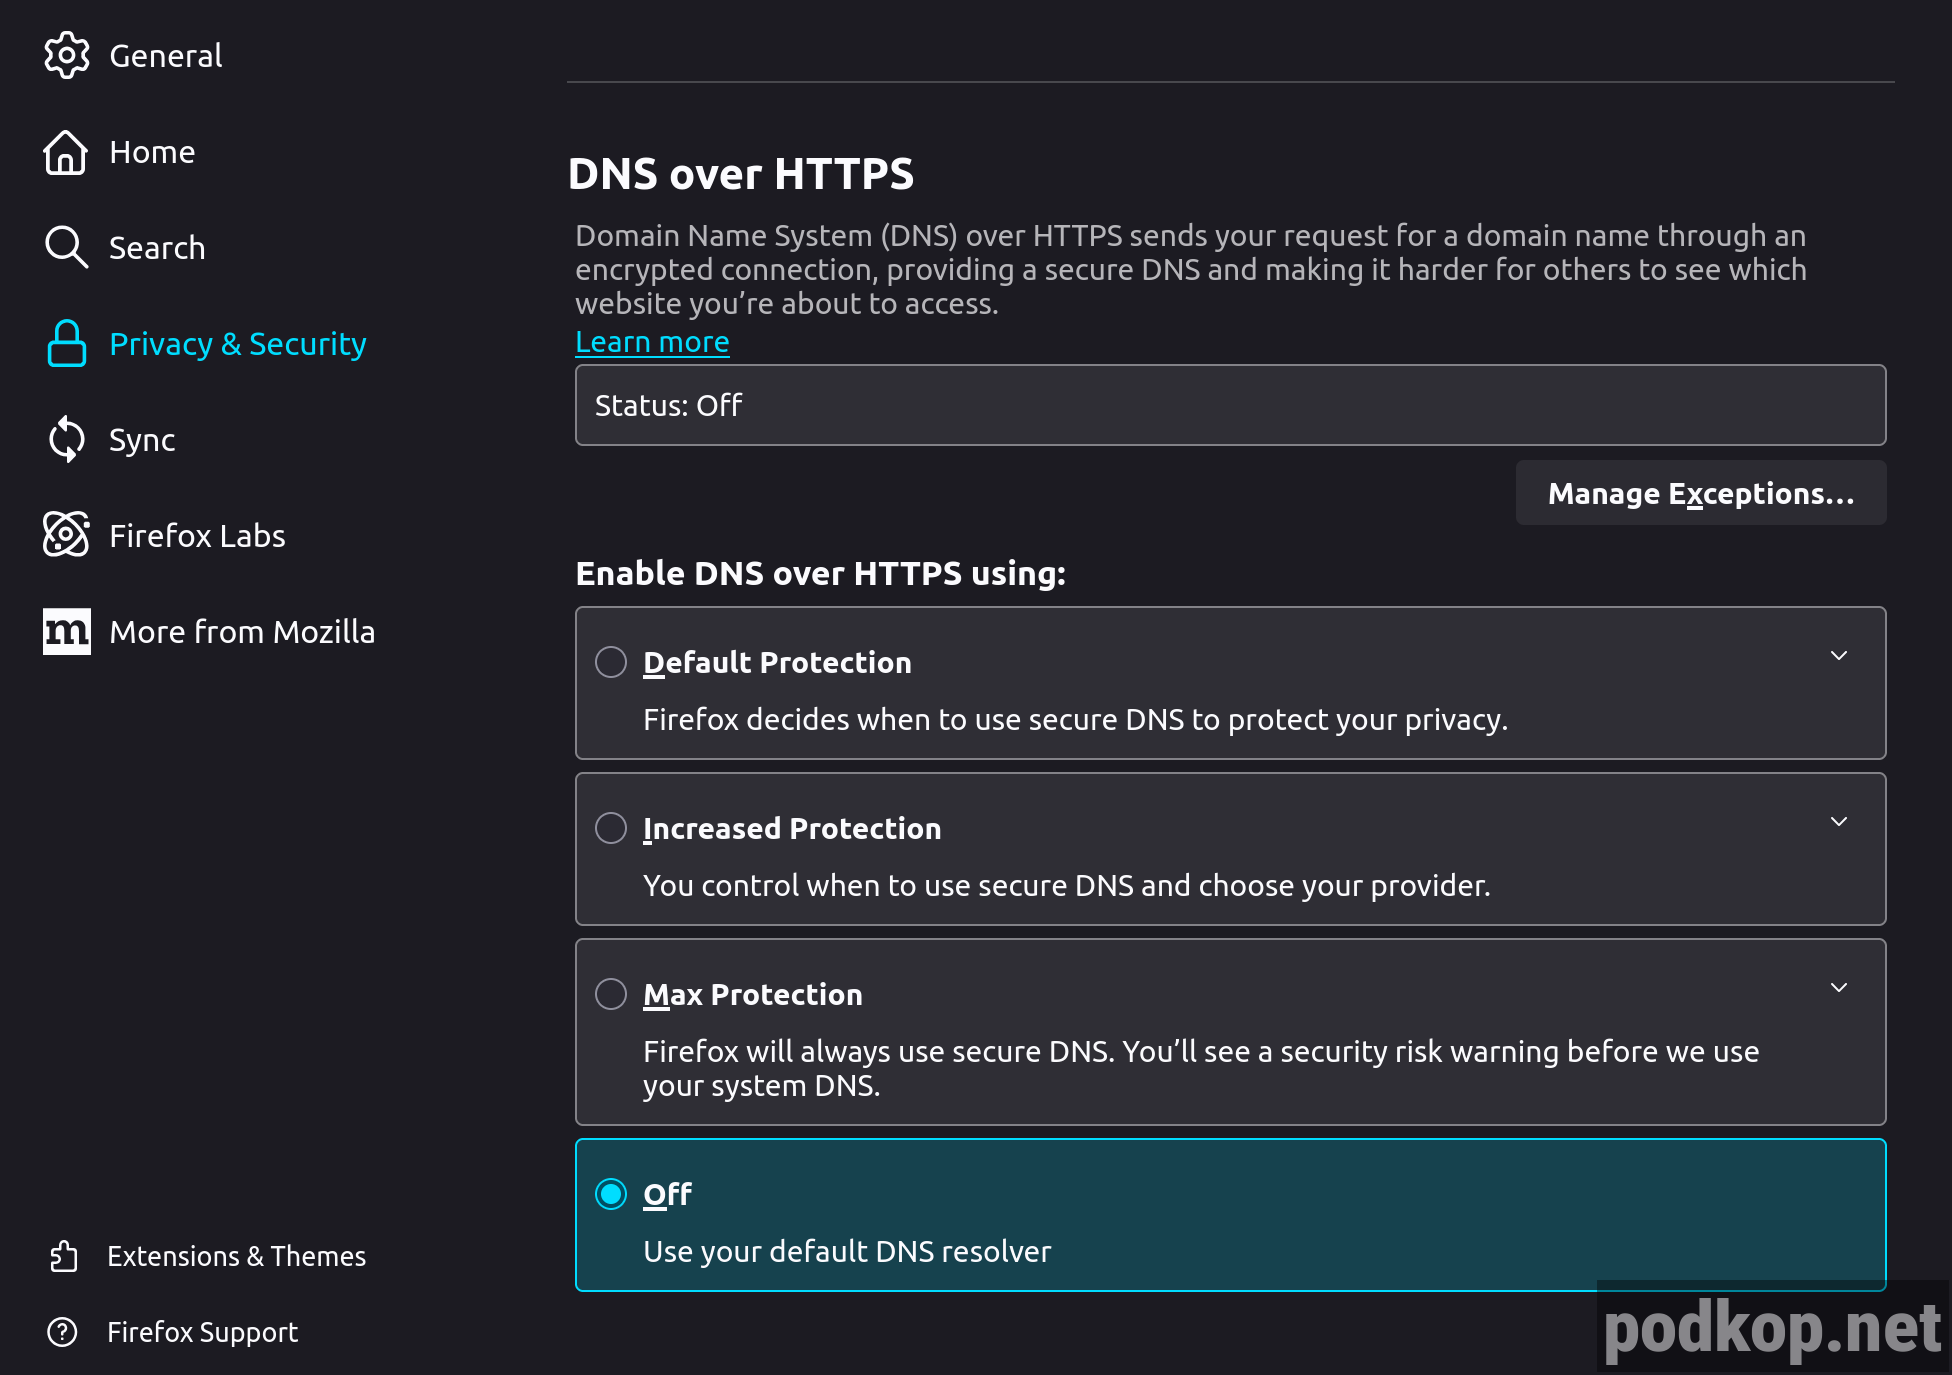
Task: Click the Extensions puzzle piece icon
Action: tap(64, 1256)
